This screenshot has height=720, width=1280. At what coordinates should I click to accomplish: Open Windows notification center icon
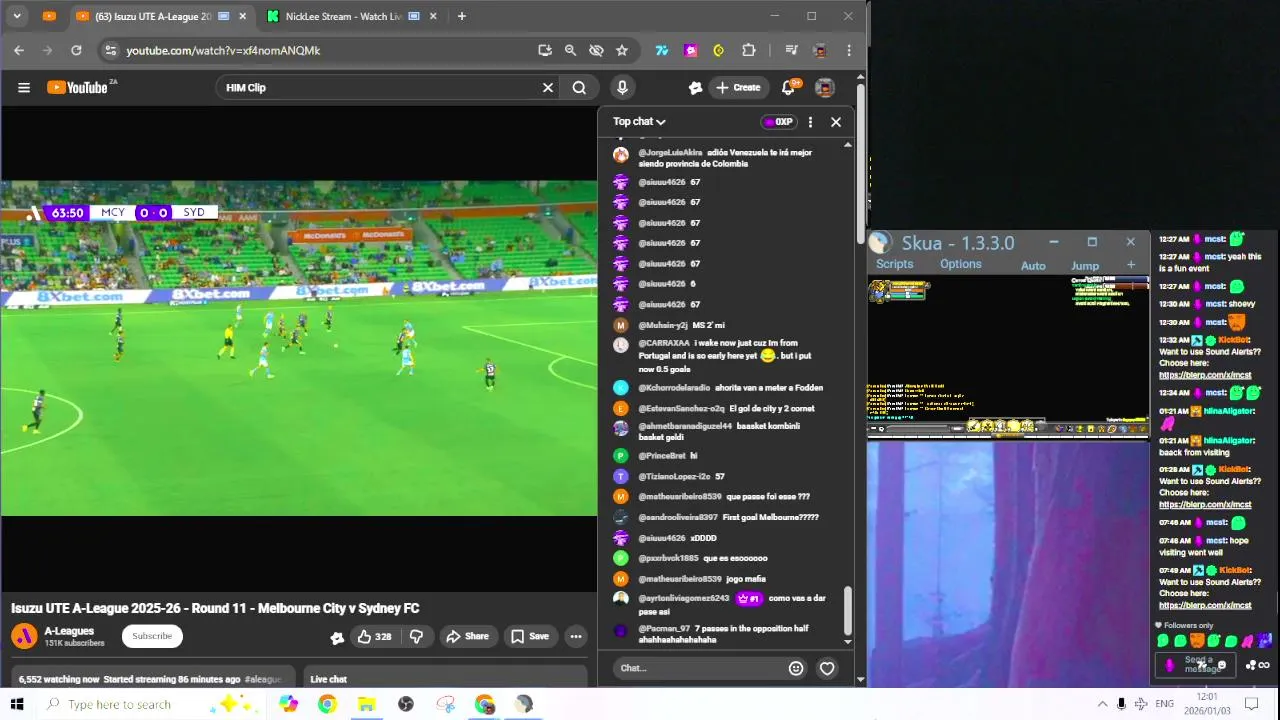[1250, 704]
